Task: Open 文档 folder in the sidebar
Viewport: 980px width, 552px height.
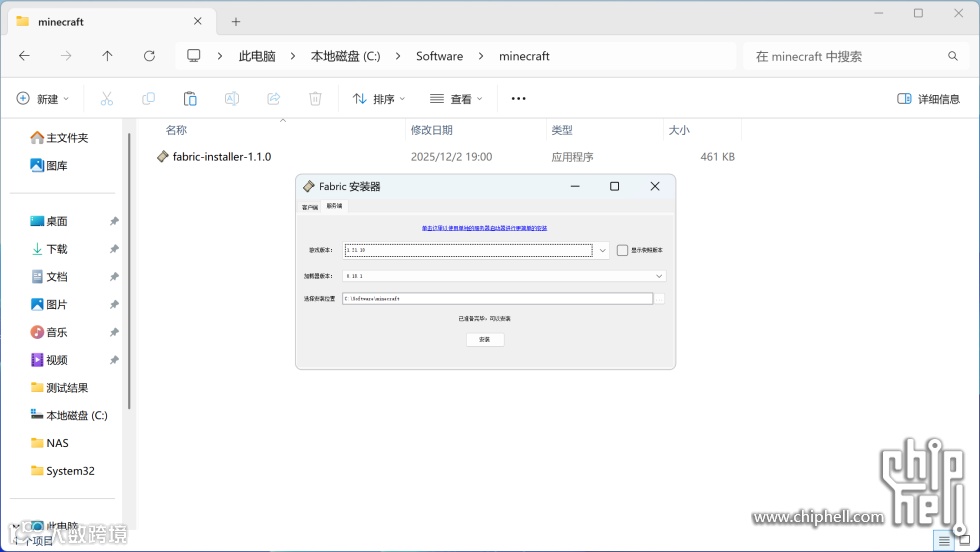Action: pyautogui.click(x=49, y=276)
